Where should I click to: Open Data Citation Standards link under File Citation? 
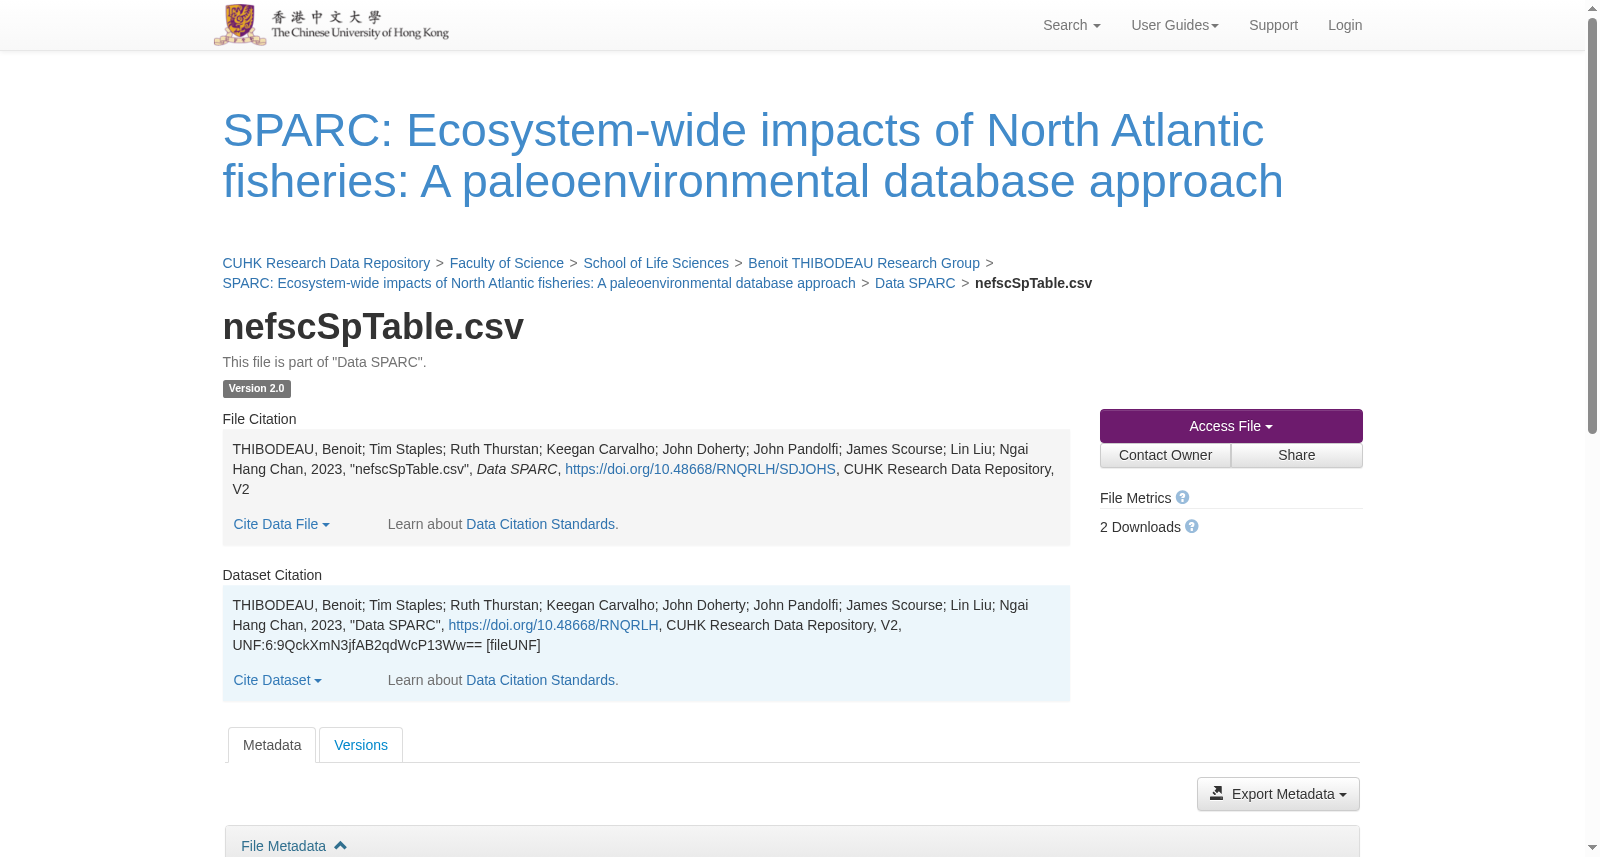click(542, 524)
